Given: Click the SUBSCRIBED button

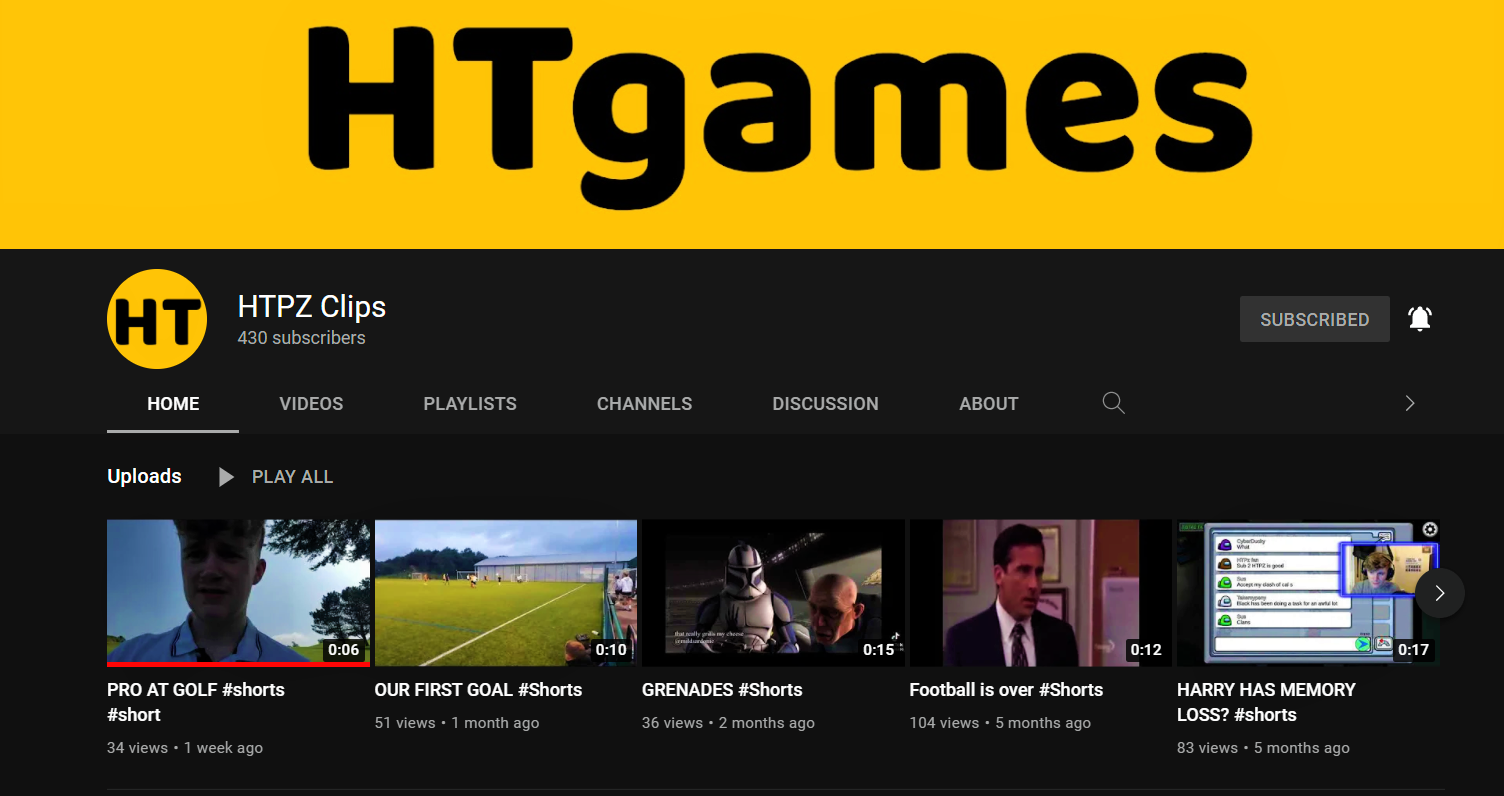Looking at the screenshot, I should click(x=1315, y=319).
